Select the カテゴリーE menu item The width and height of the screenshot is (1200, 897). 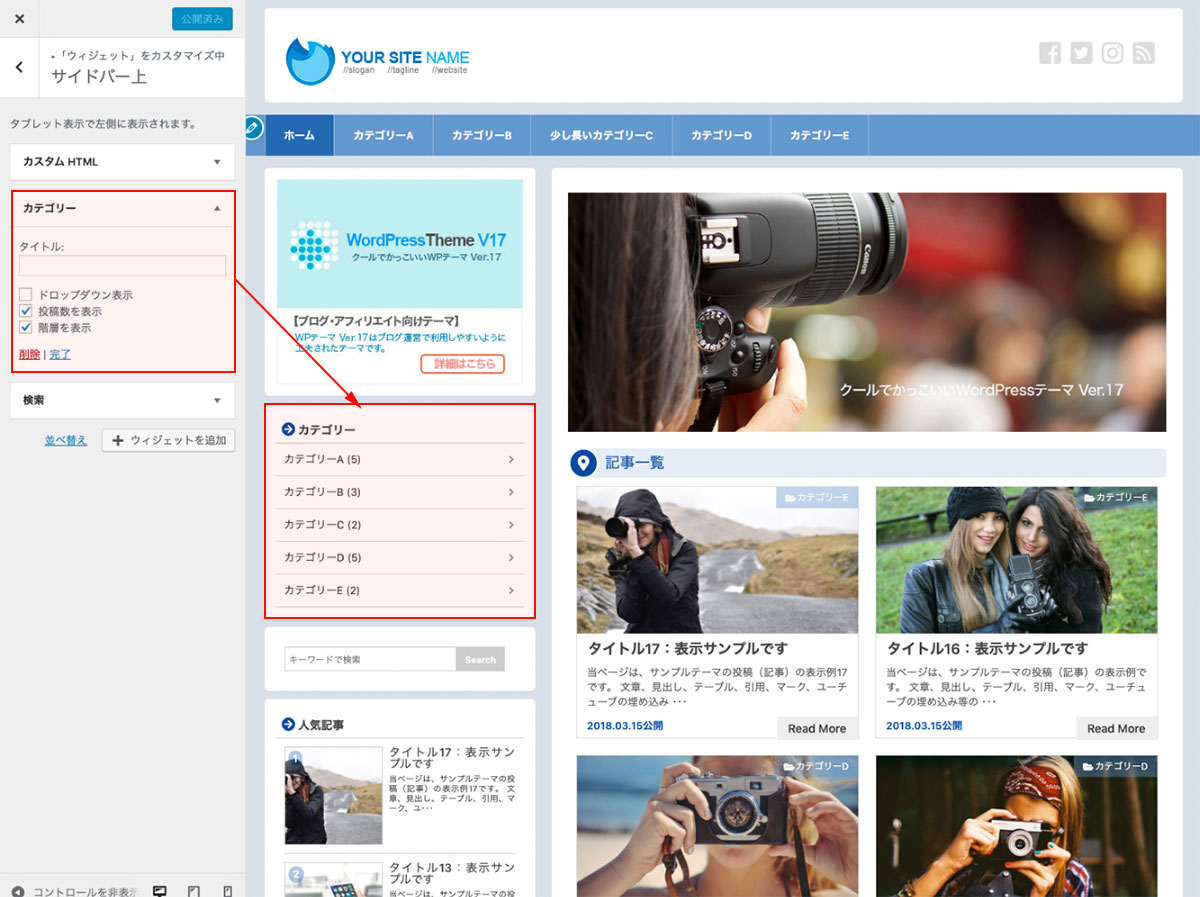click(x=819, y=135)
